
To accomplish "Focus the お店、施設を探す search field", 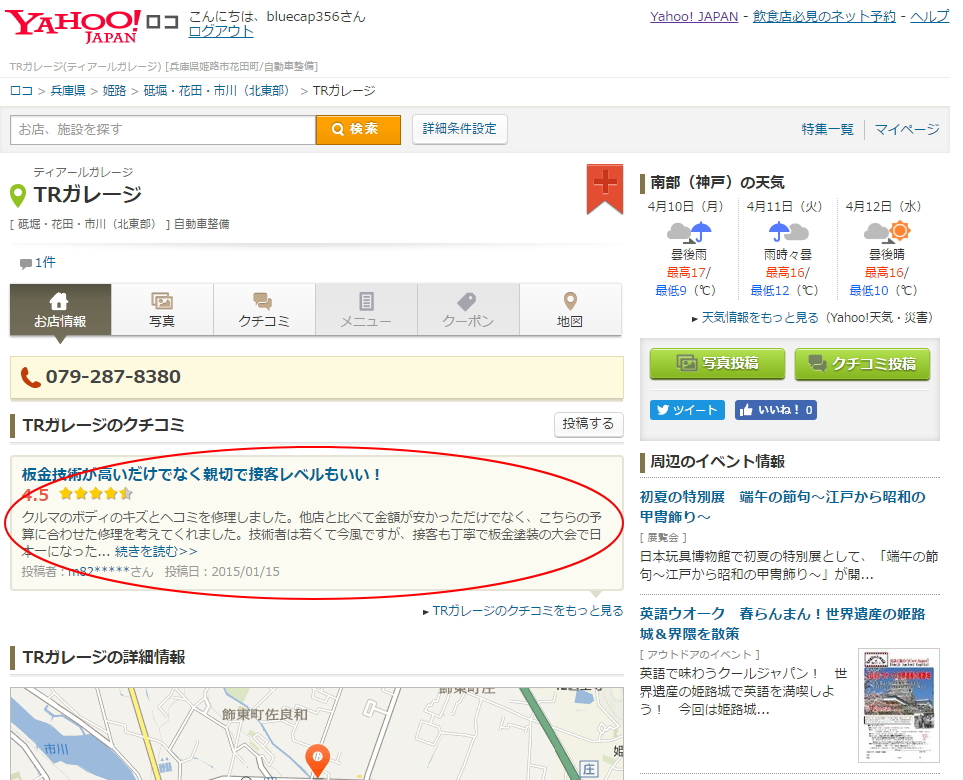I will click(x=163, y=130).
